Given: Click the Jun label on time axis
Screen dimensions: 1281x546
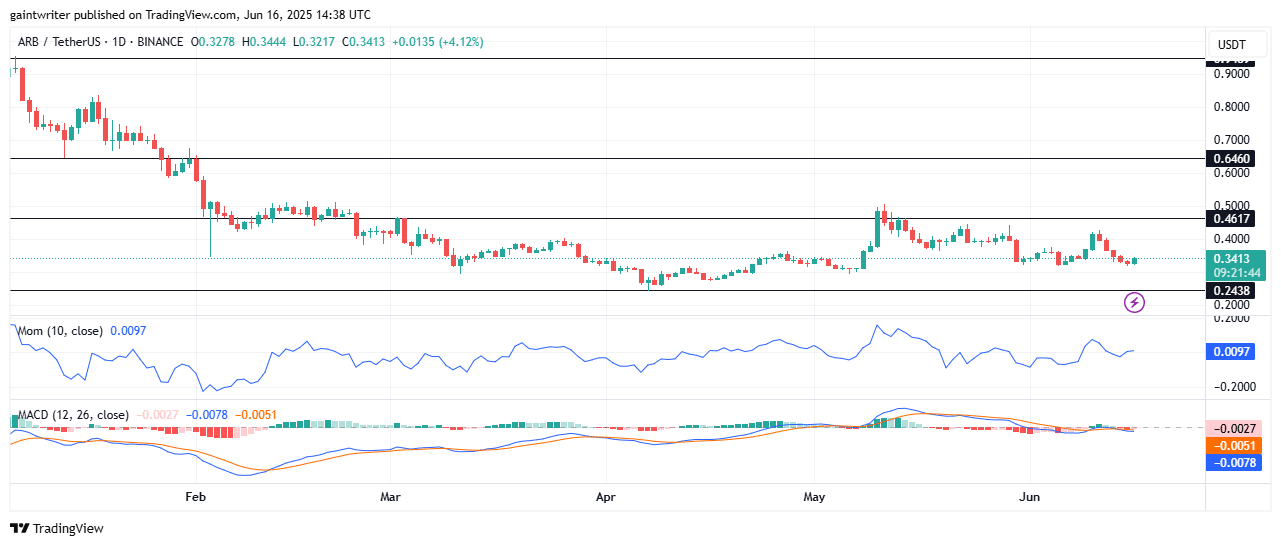Looking at the screenshot, I should pyautogui.click(x=1029, y=496).
